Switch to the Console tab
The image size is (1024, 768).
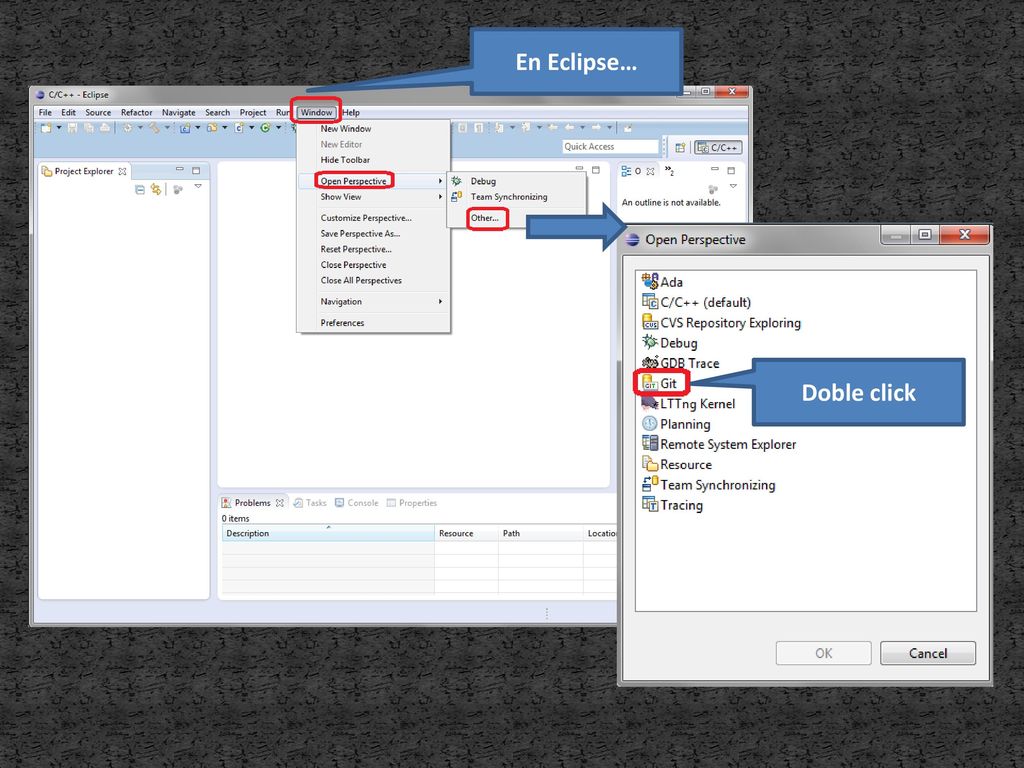pos(357,503)
